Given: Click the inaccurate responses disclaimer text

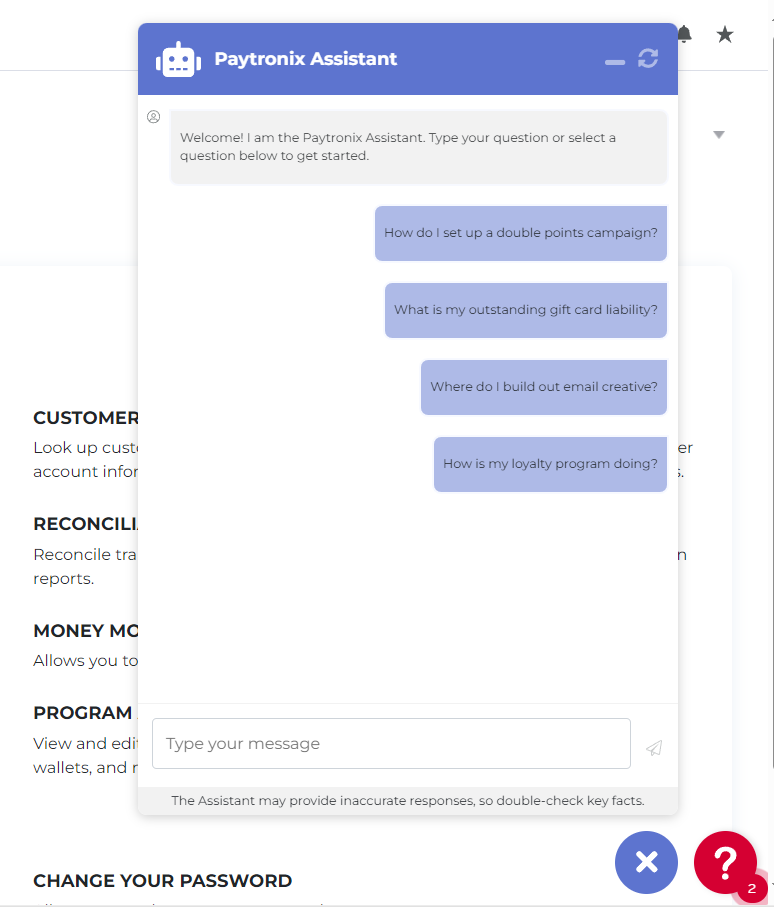Looking at the screenshot, I should click(408, 801).
